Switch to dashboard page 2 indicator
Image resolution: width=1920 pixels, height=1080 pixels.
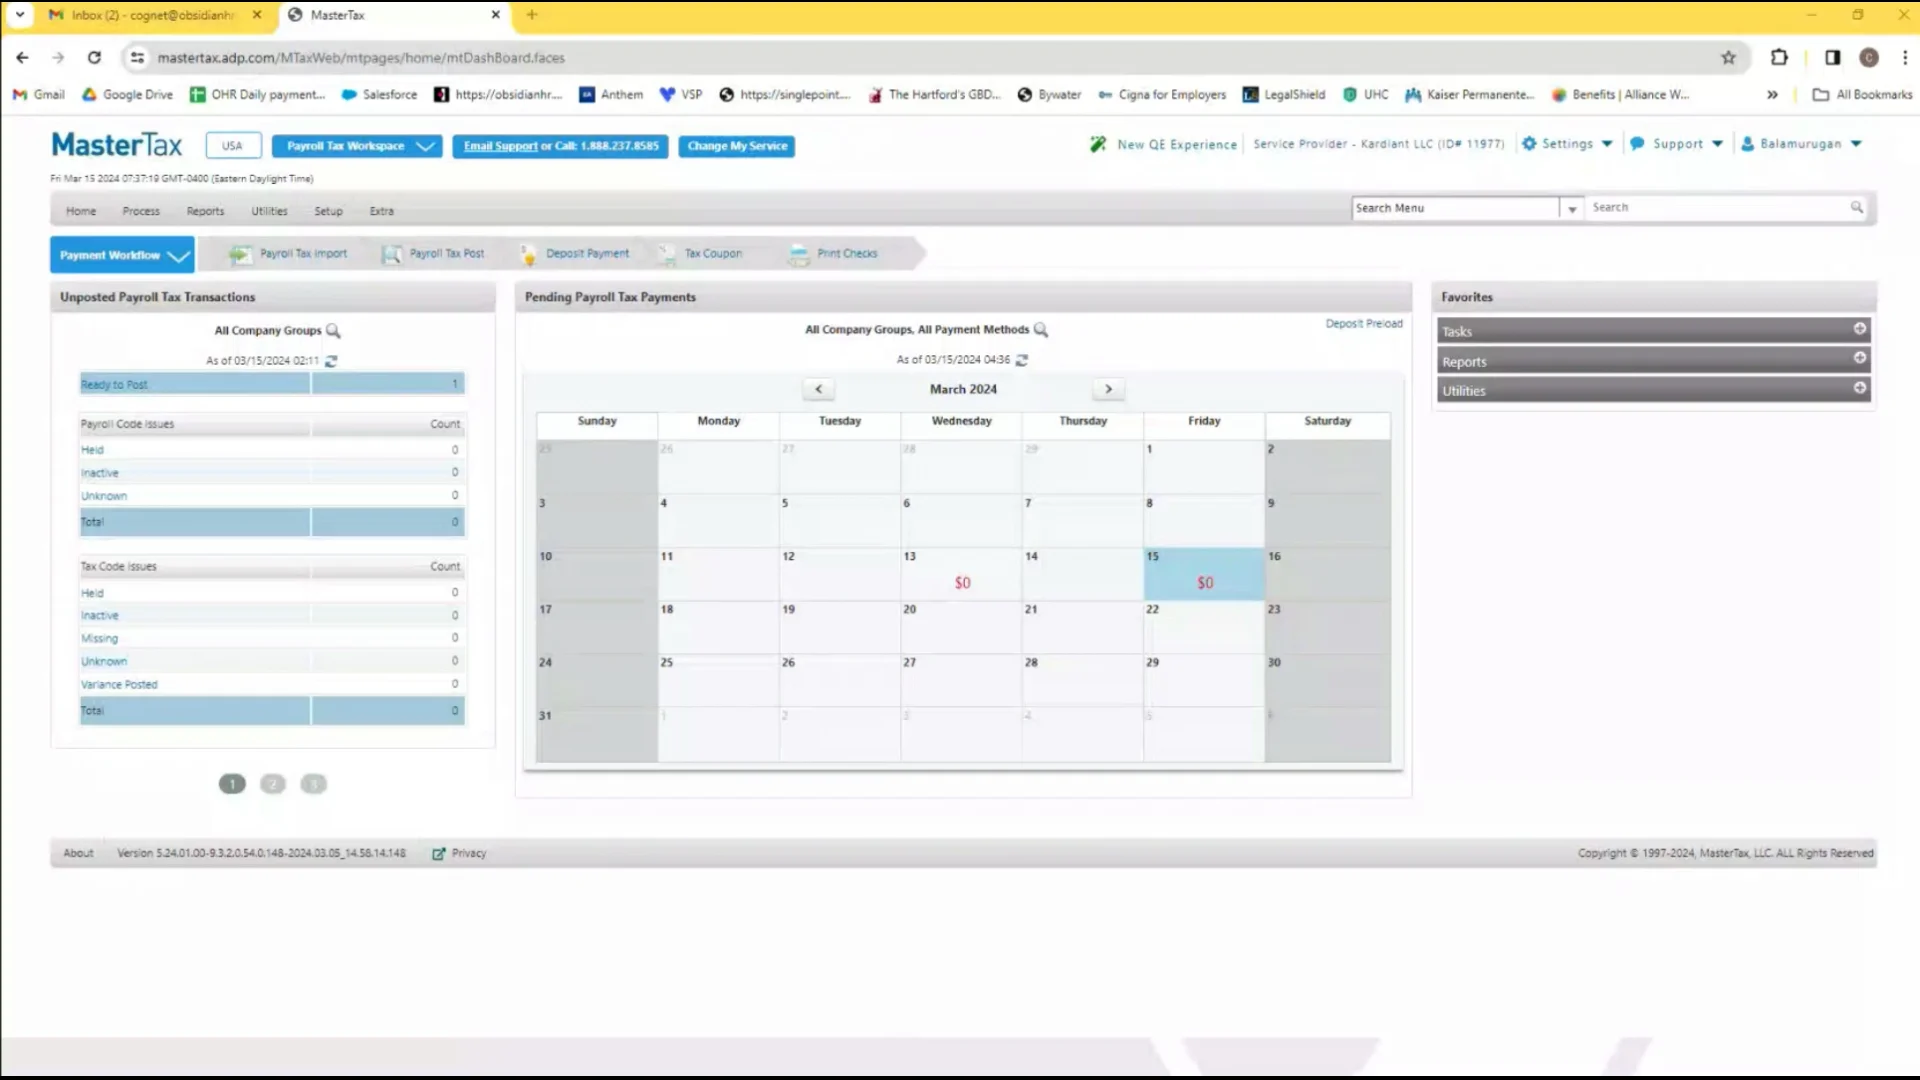[273, 784]
